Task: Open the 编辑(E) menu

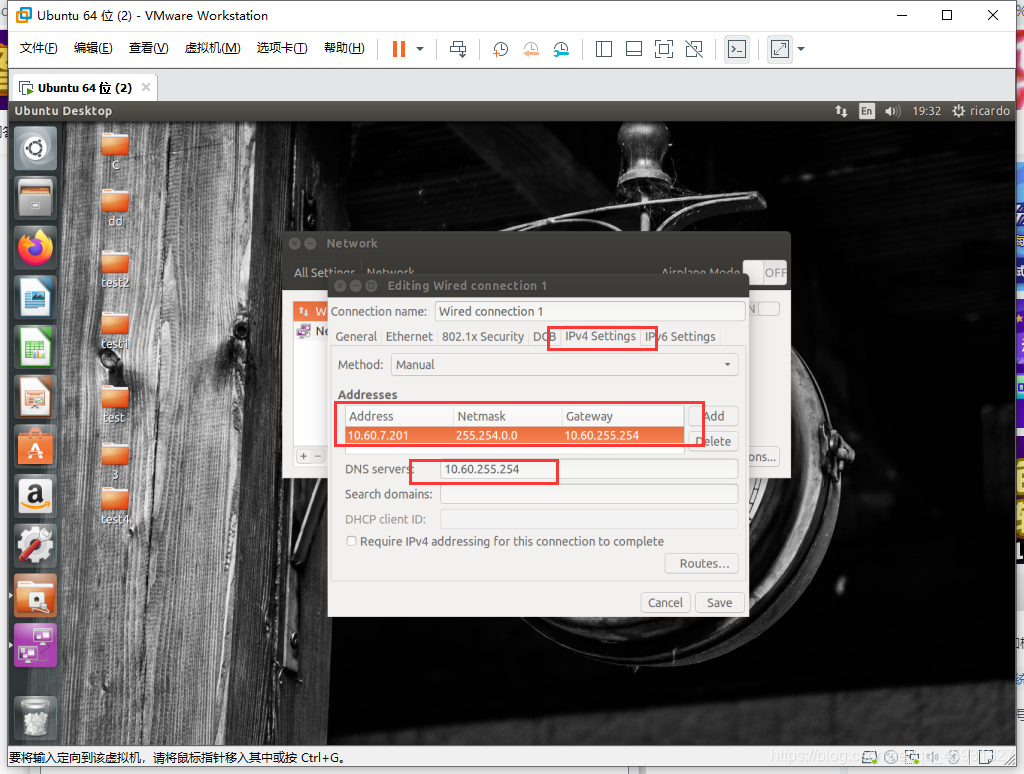Action: (93, 48)
